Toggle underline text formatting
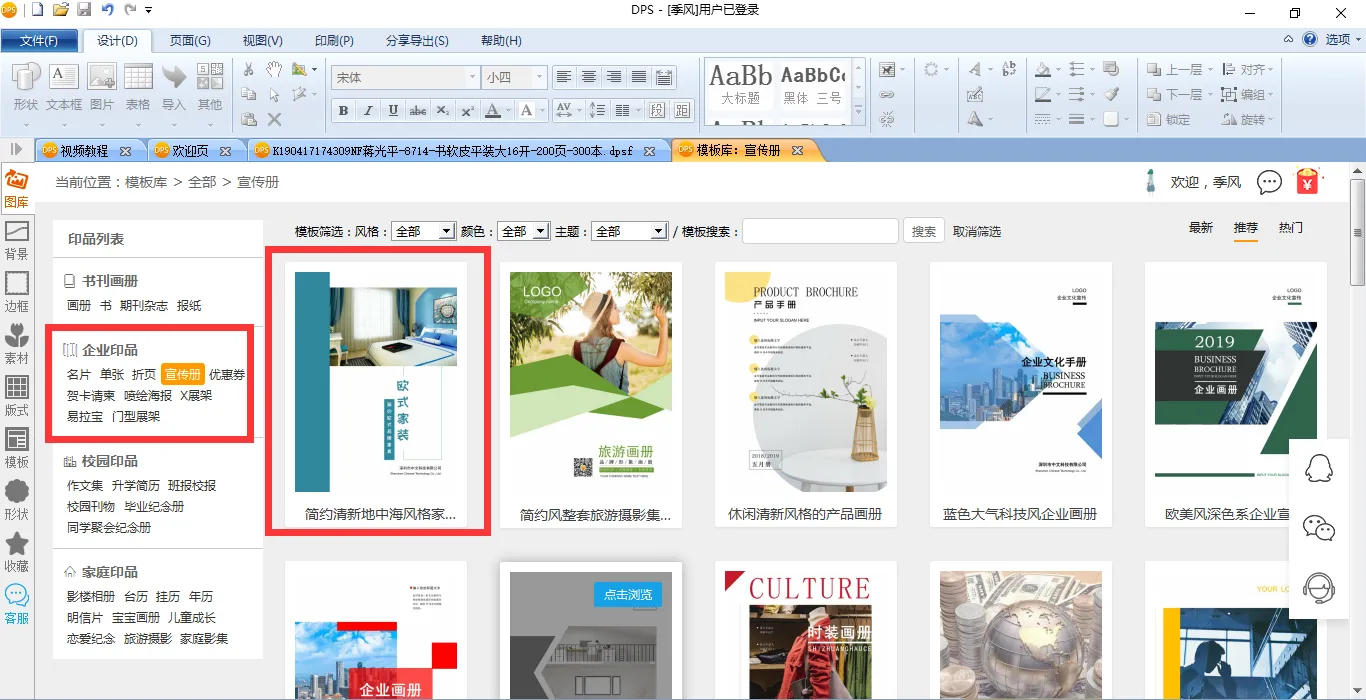Image resolution: width=1366 pixels, height=700 pixels. (x=393, y=110)
